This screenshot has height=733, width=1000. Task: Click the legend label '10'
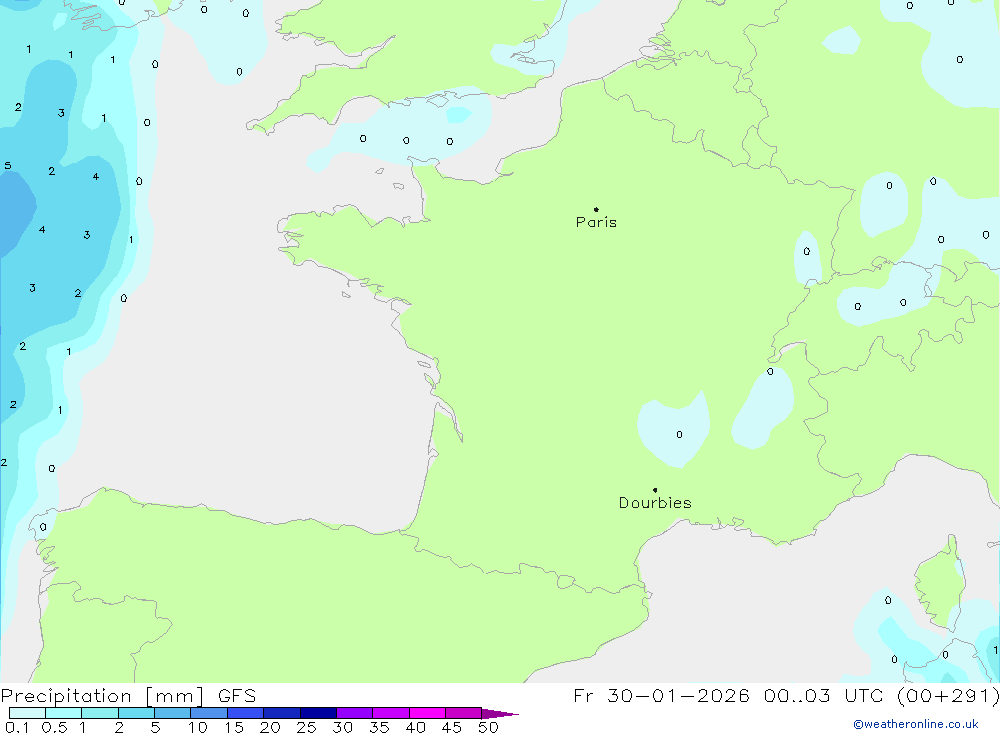coord(198,727)
